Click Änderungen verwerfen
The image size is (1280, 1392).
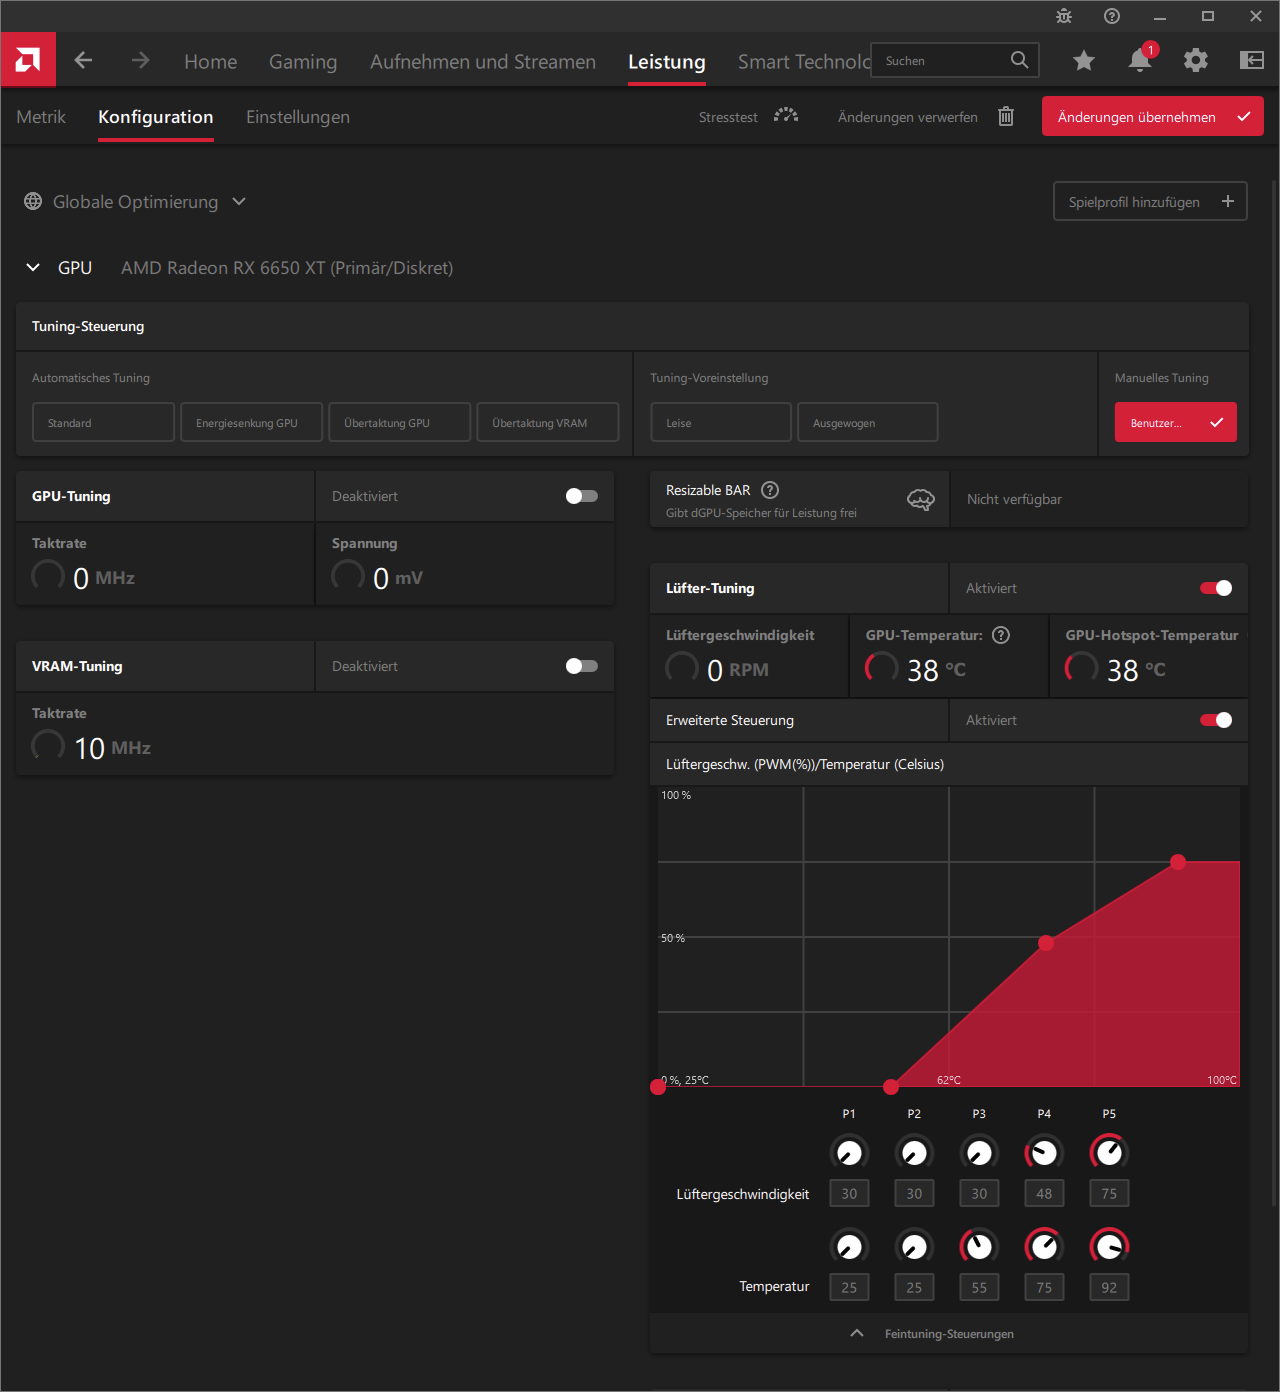(x=908, y=117)
